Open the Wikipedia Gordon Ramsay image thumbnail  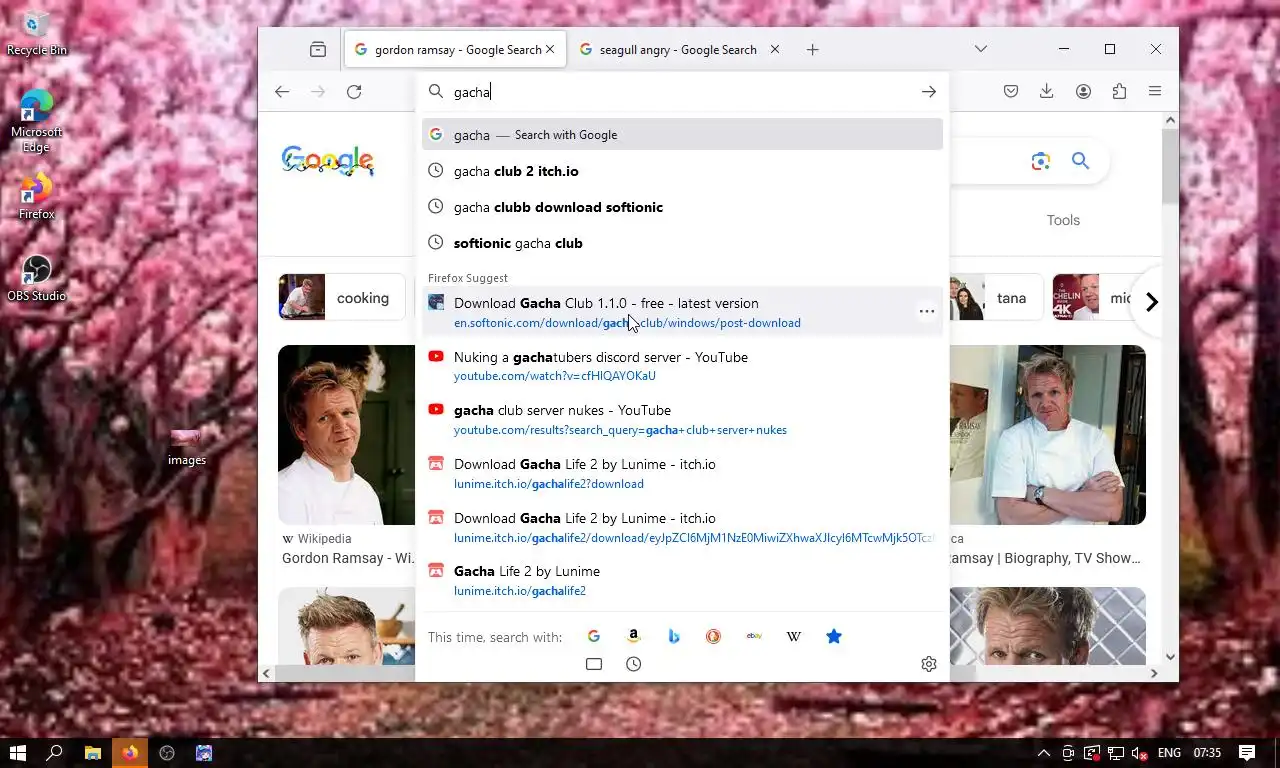click(347, 435)
